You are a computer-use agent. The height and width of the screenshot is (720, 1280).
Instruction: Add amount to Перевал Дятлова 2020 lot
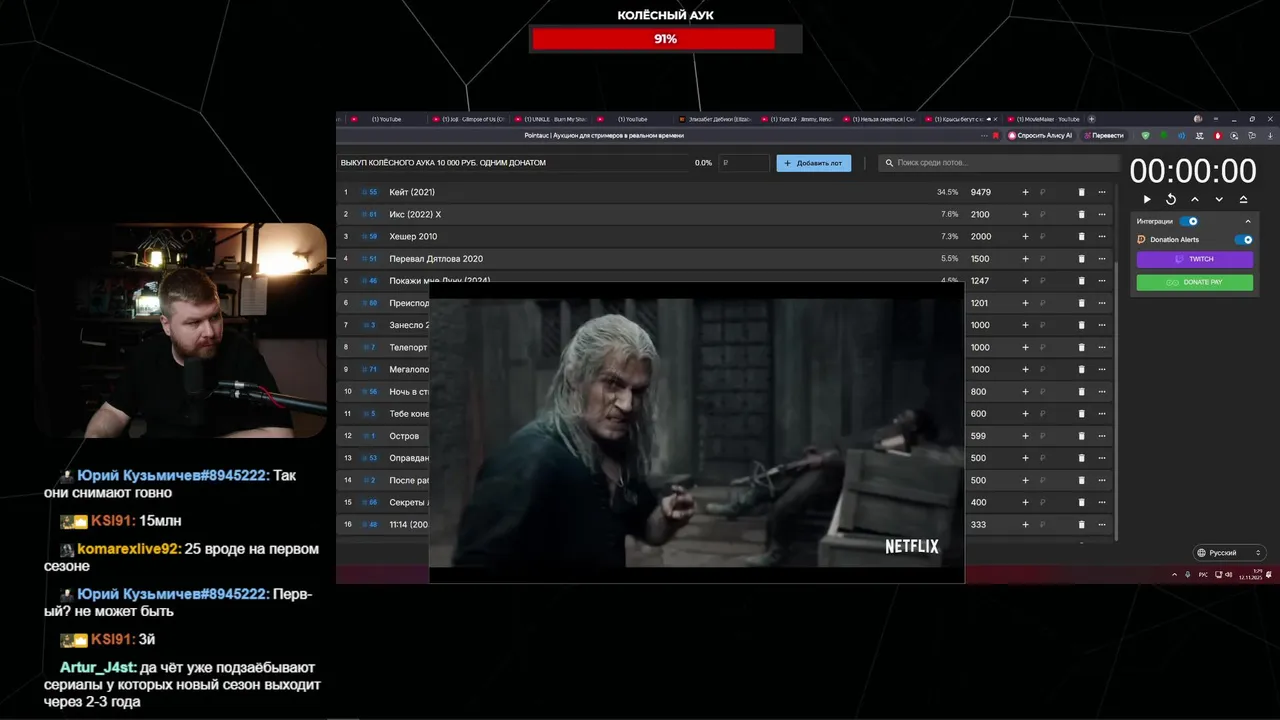coord(1025,259)
